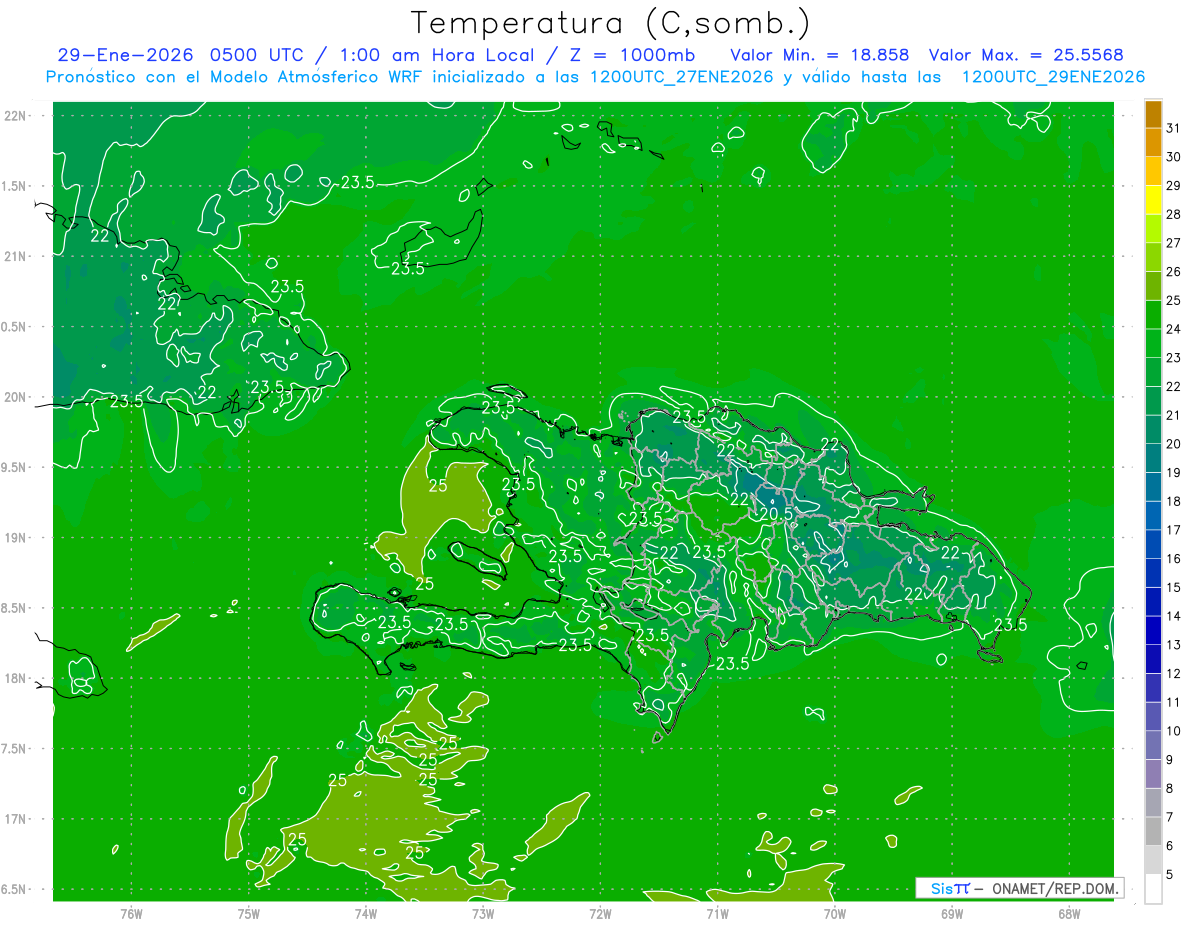Click the 20N latitude axis label
This screenshot has height=927, width=1200.
[15, 397]
